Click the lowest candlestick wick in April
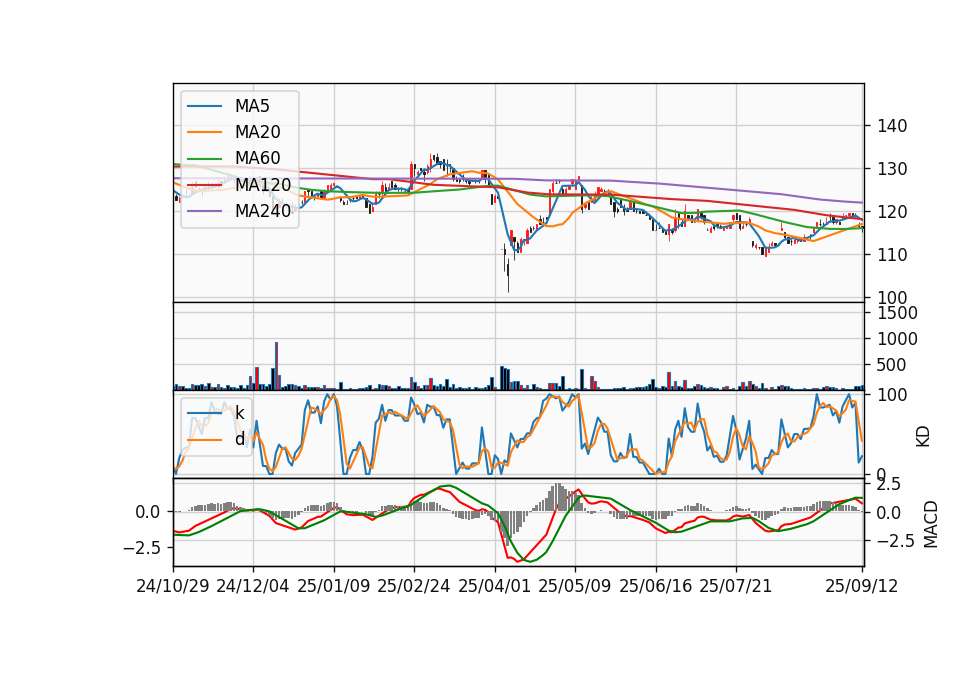This screenshot has width=960, height=690. (509, 277)
